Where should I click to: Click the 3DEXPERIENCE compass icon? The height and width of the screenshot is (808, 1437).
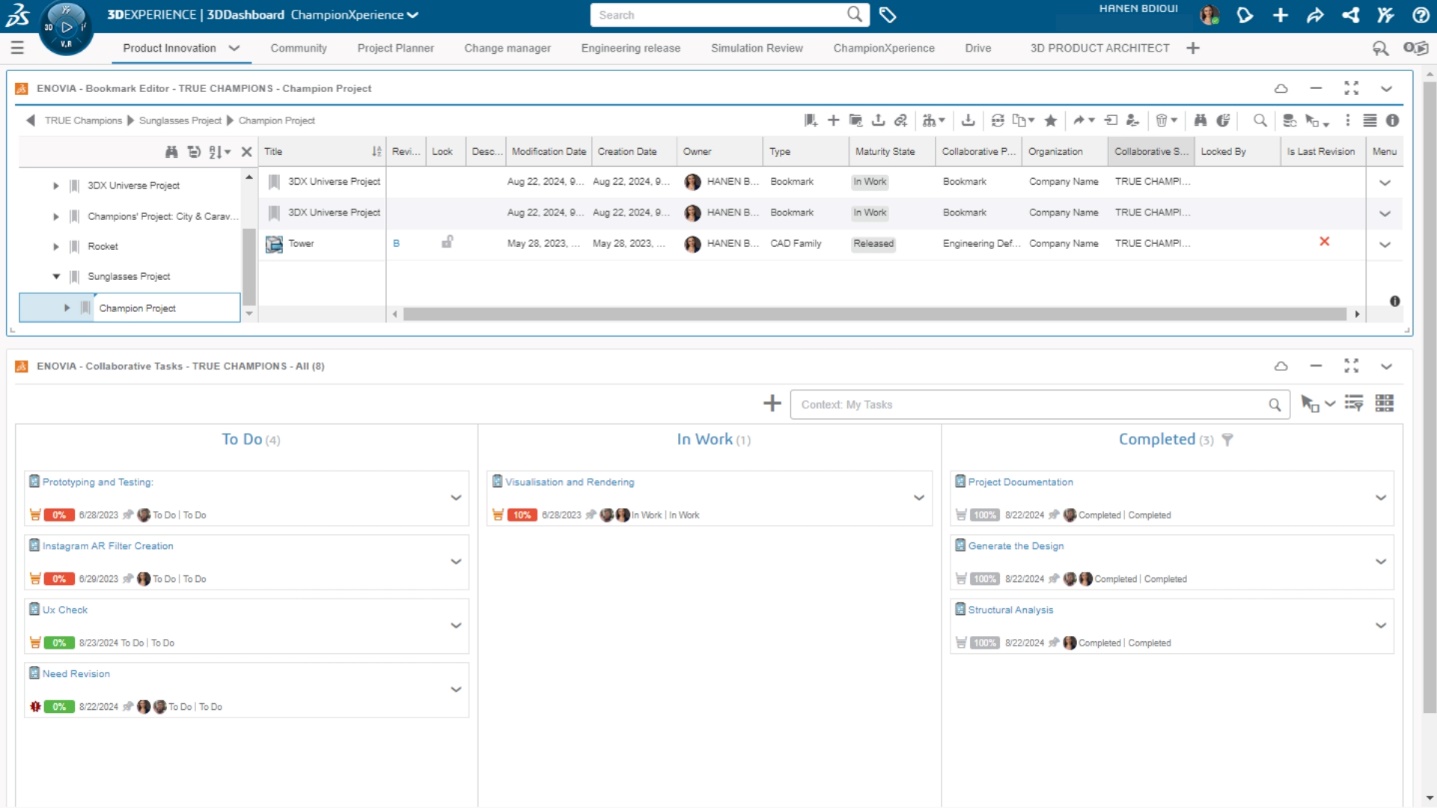point(66,27)
